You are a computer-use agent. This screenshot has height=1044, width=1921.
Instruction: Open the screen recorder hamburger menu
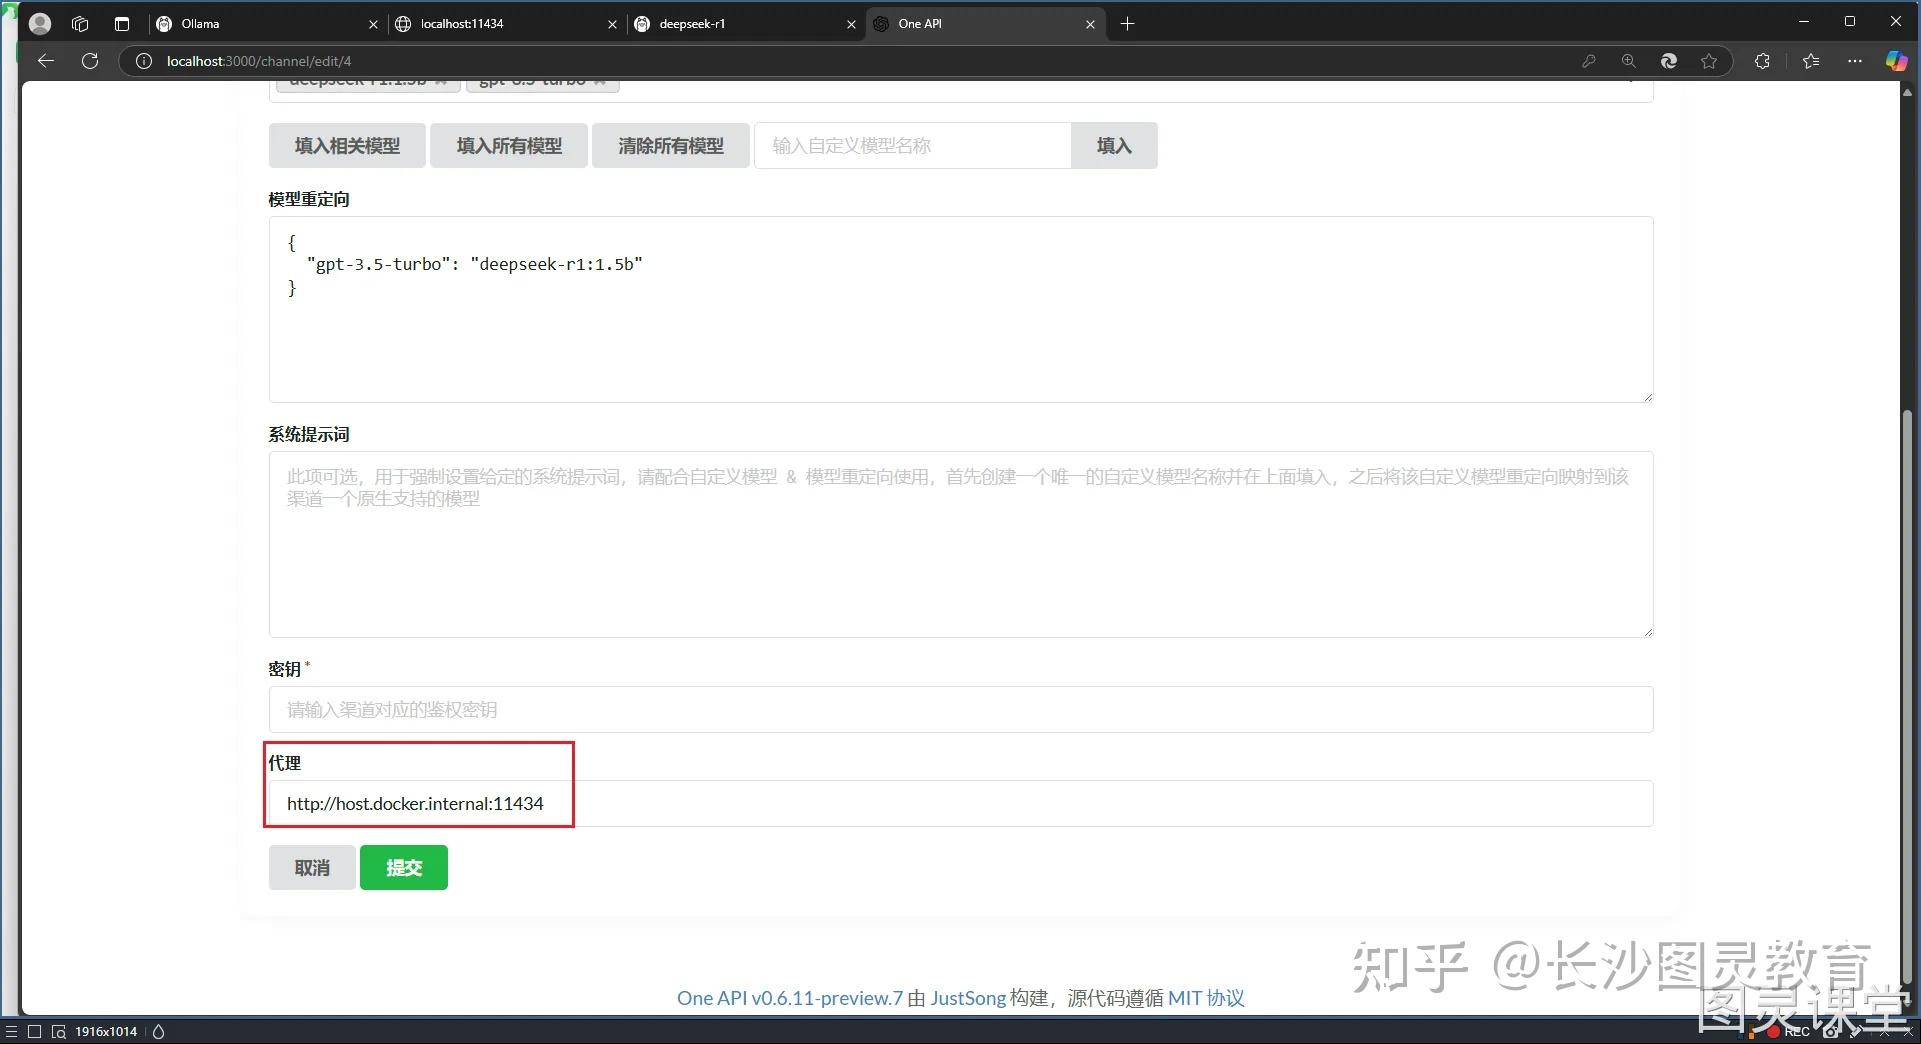pos(11,1031)
